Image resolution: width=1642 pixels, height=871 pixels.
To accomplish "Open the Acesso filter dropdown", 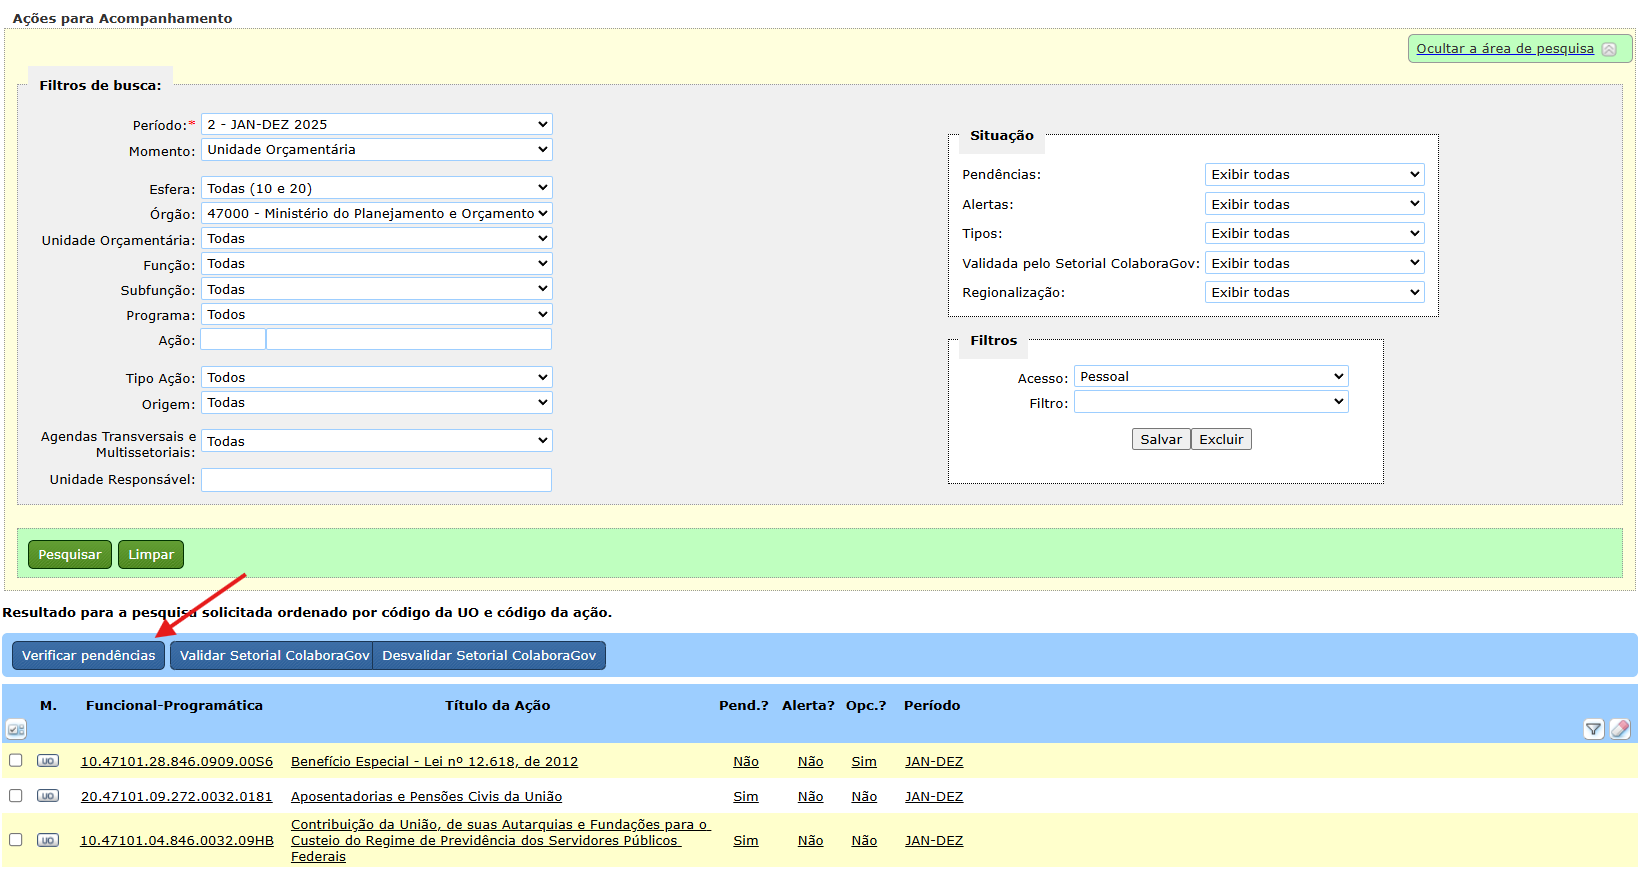I will tap(1211, 377).
